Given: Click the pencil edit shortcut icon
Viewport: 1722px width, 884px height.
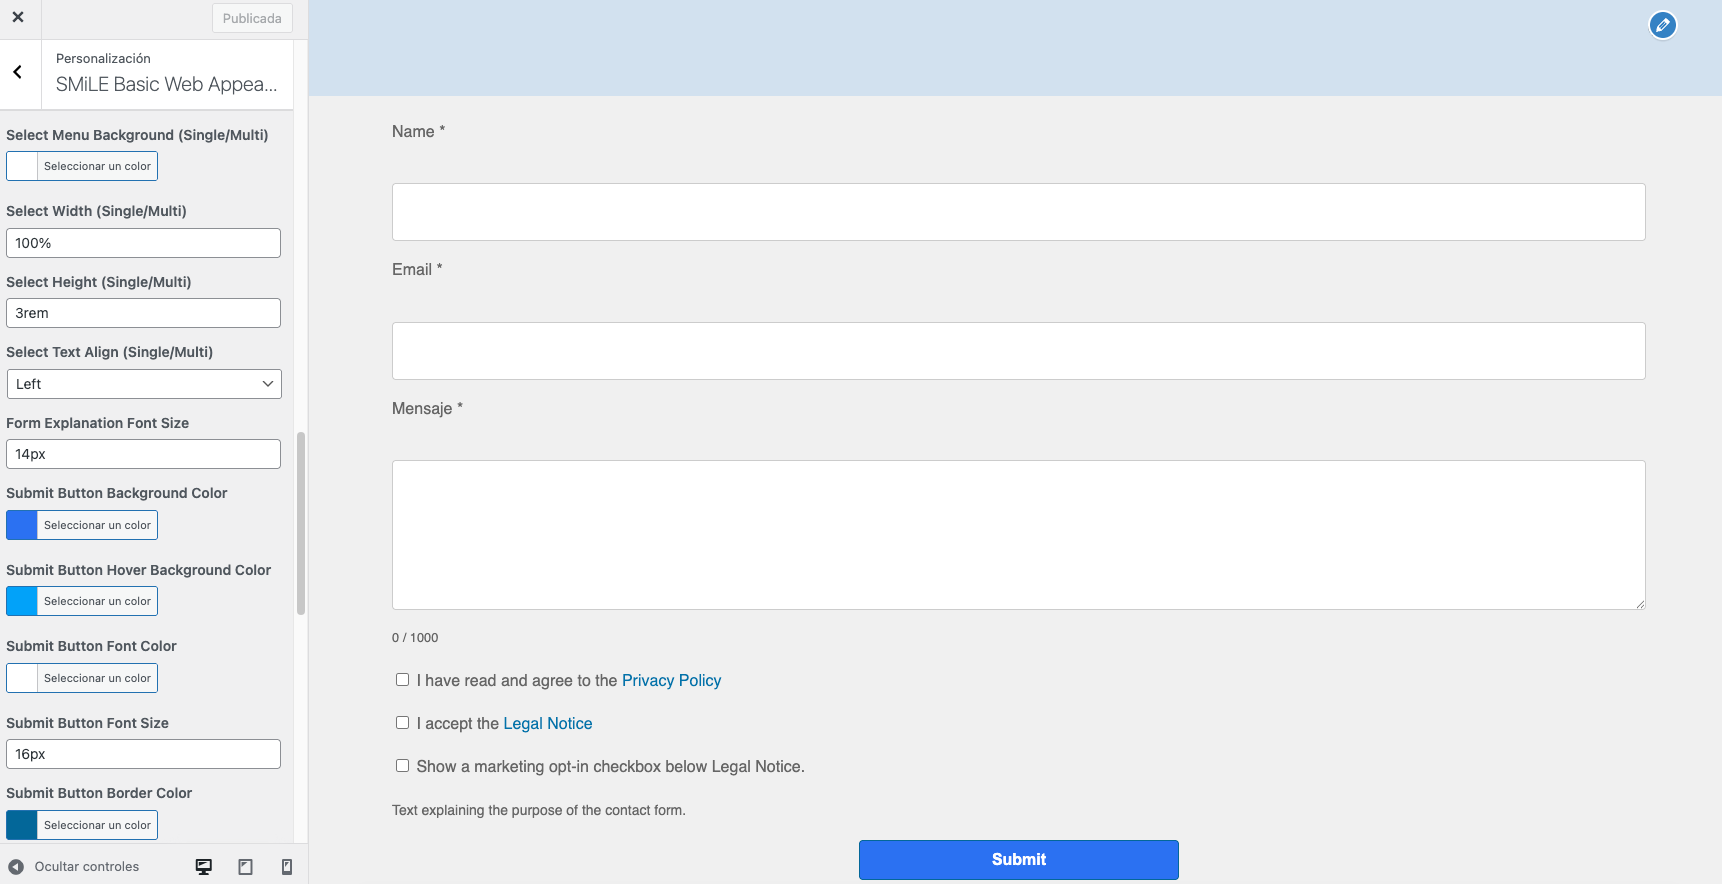Looking at the screenshot, I should point(1662,25).
